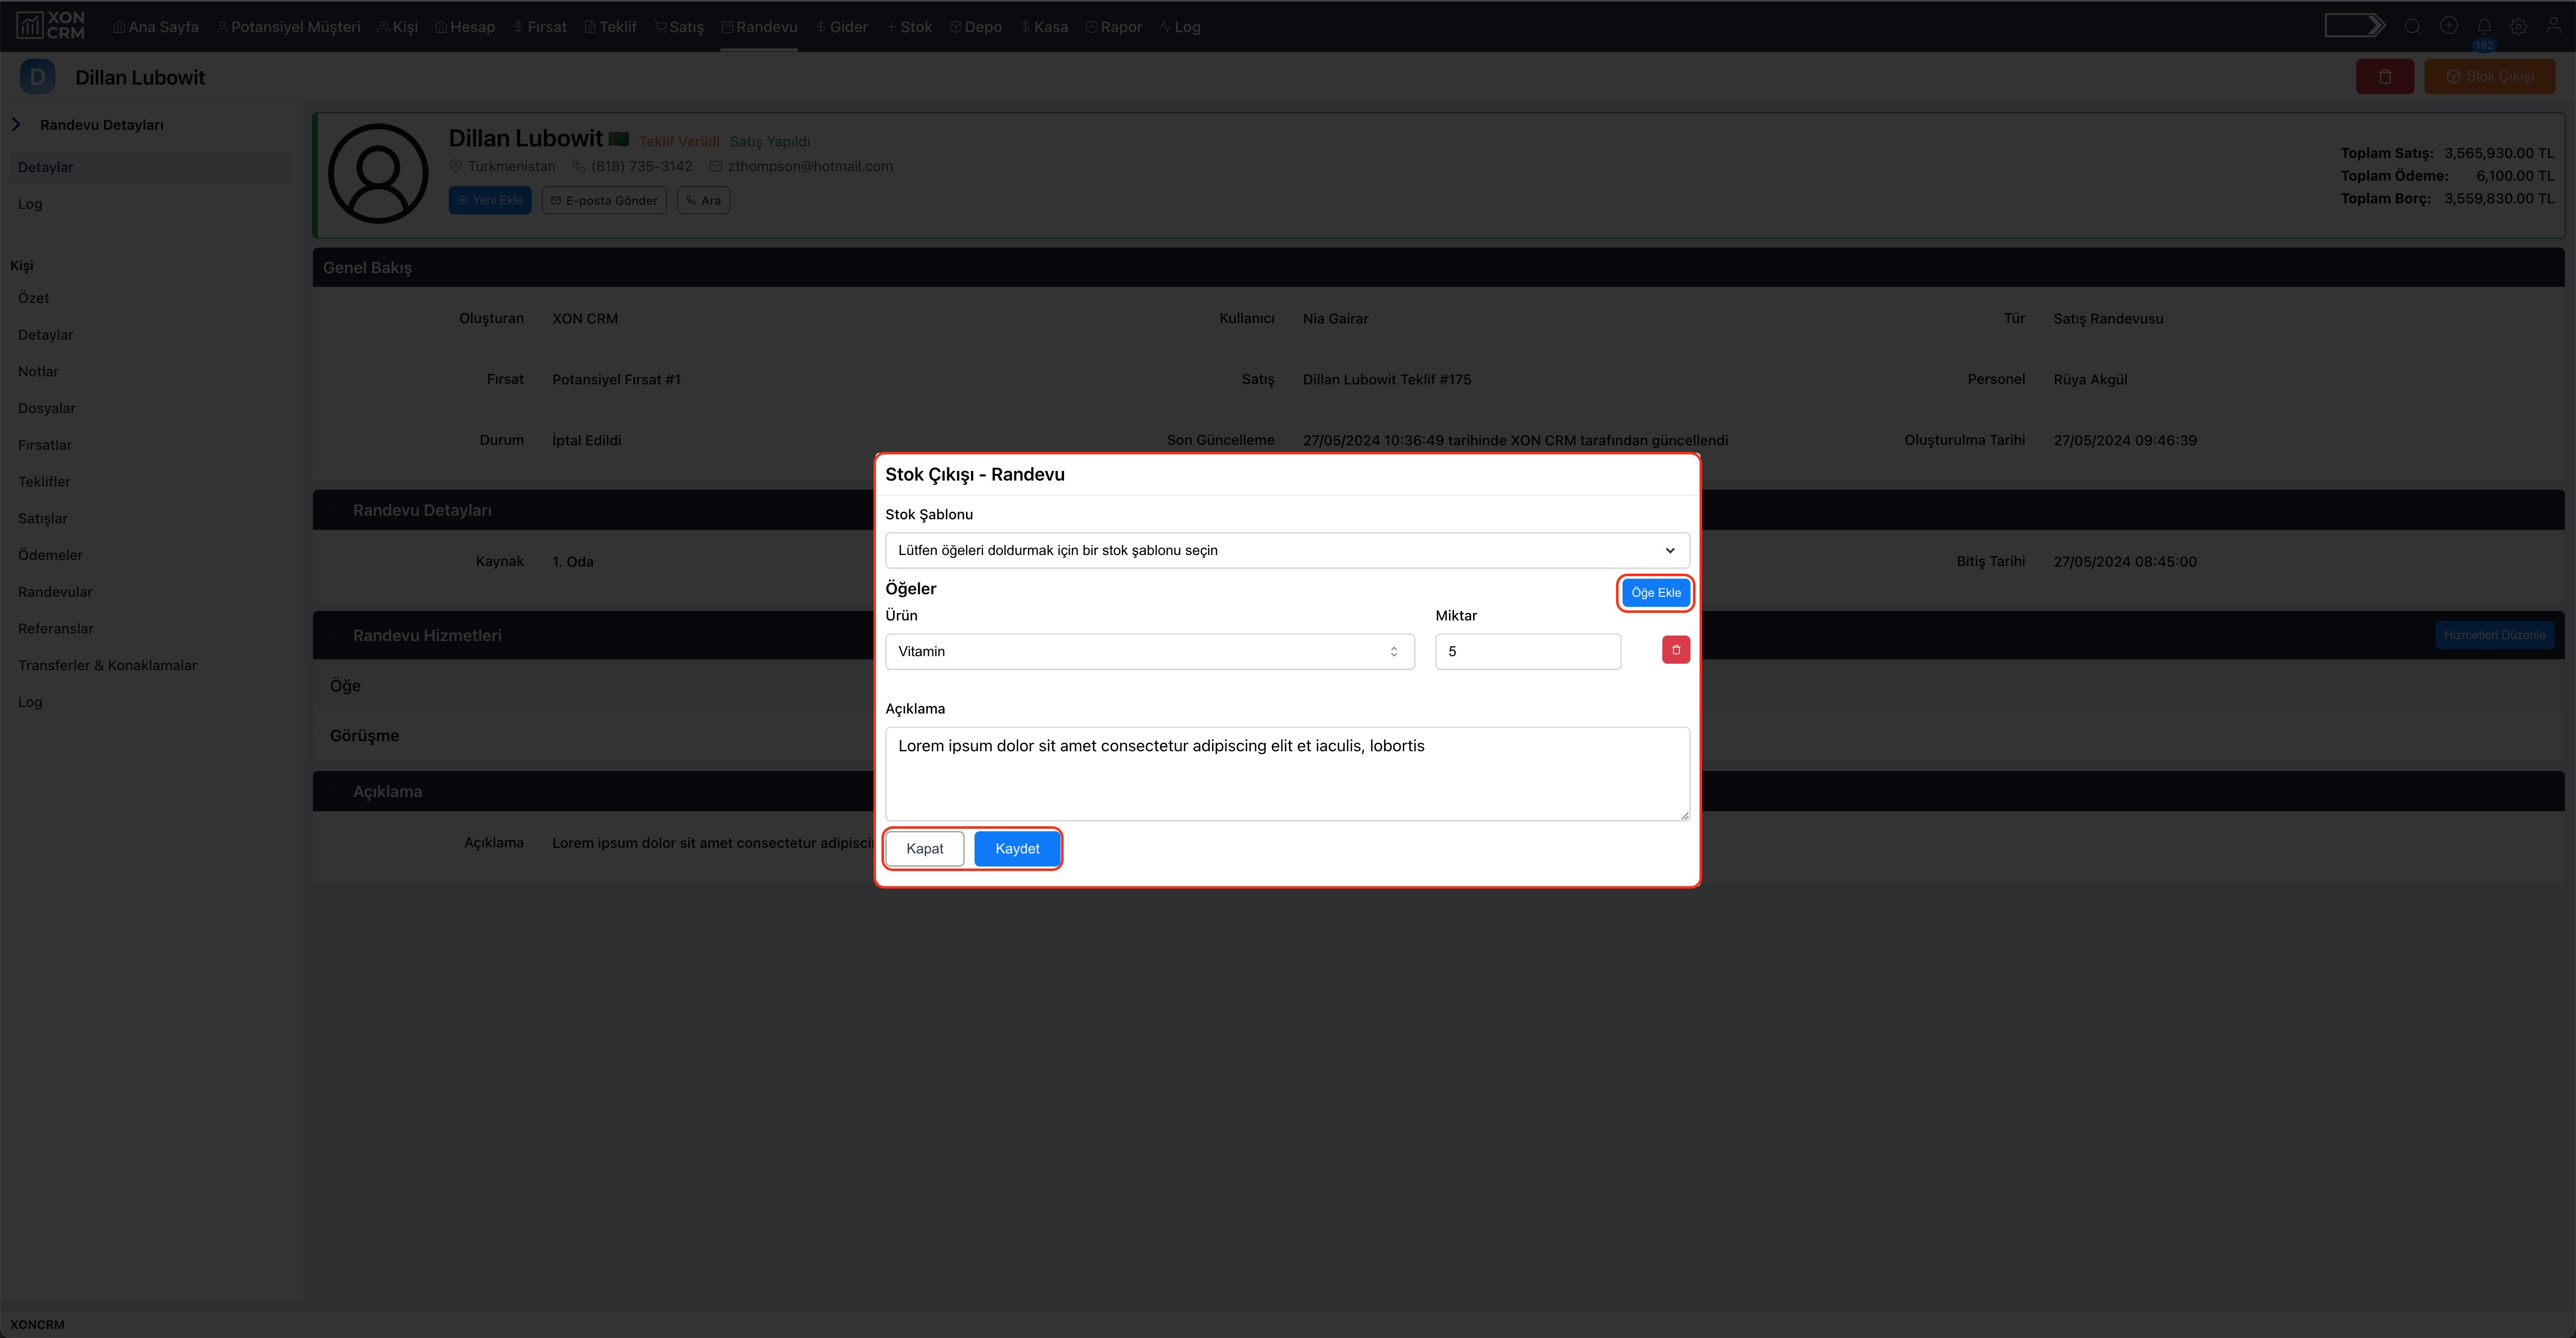
Task: Open the Stok menu in top navigation
Action: point(908,27)
